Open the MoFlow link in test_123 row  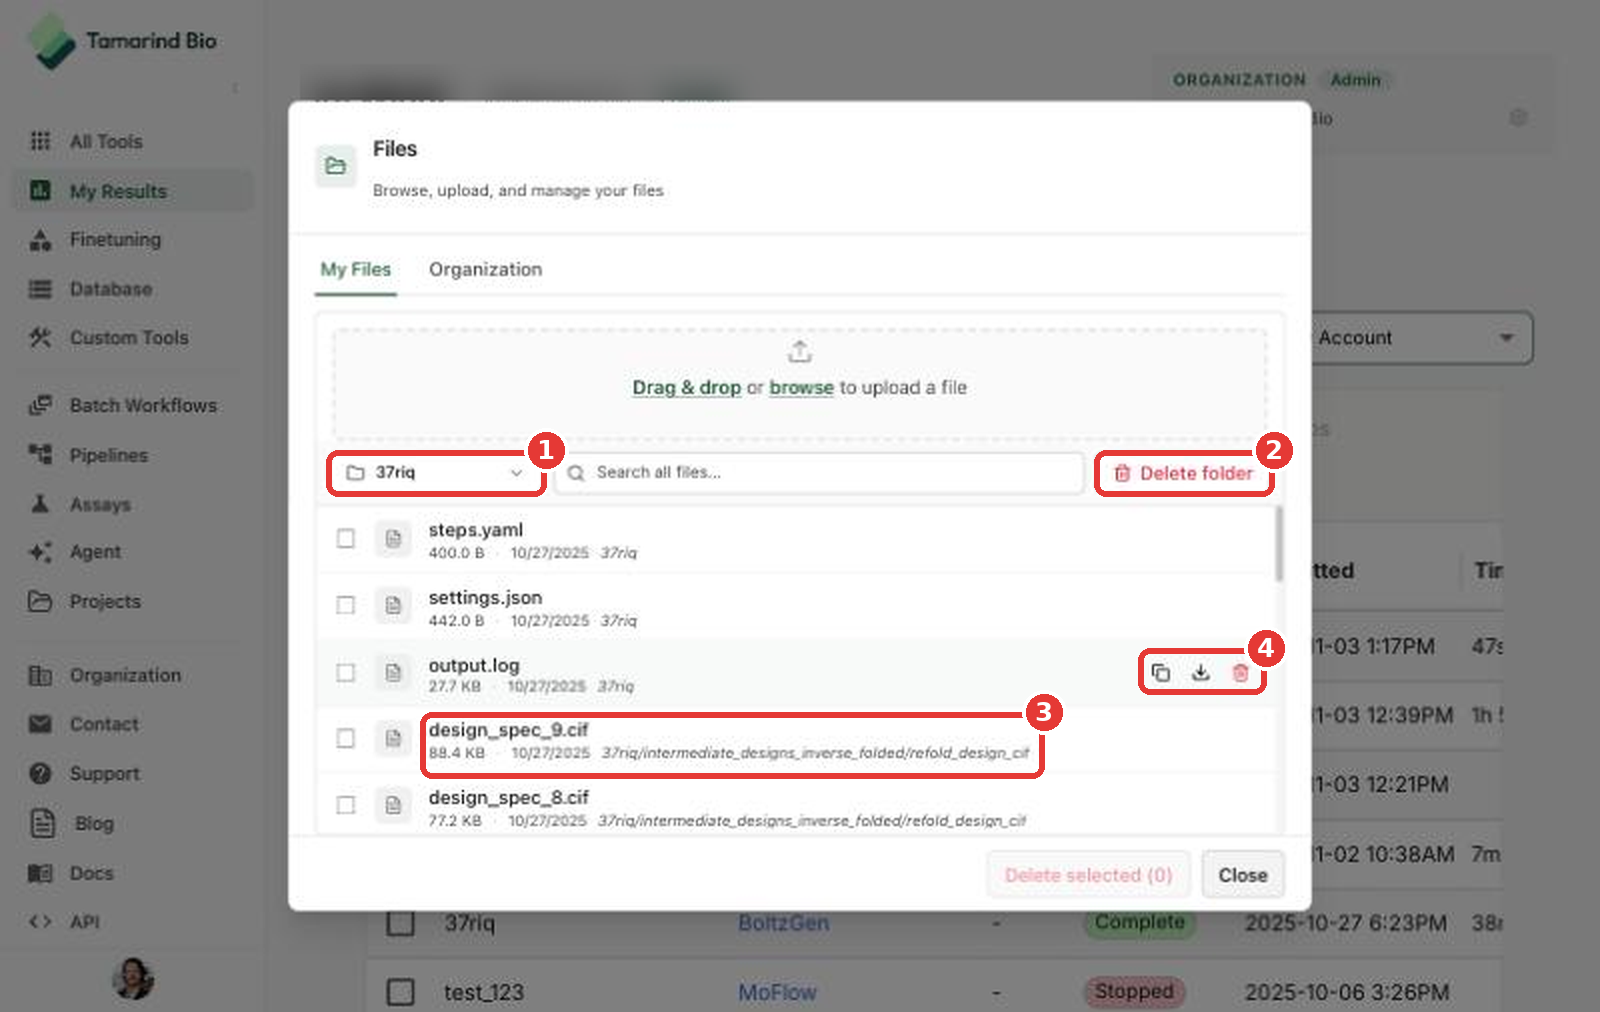click(777, 992)
